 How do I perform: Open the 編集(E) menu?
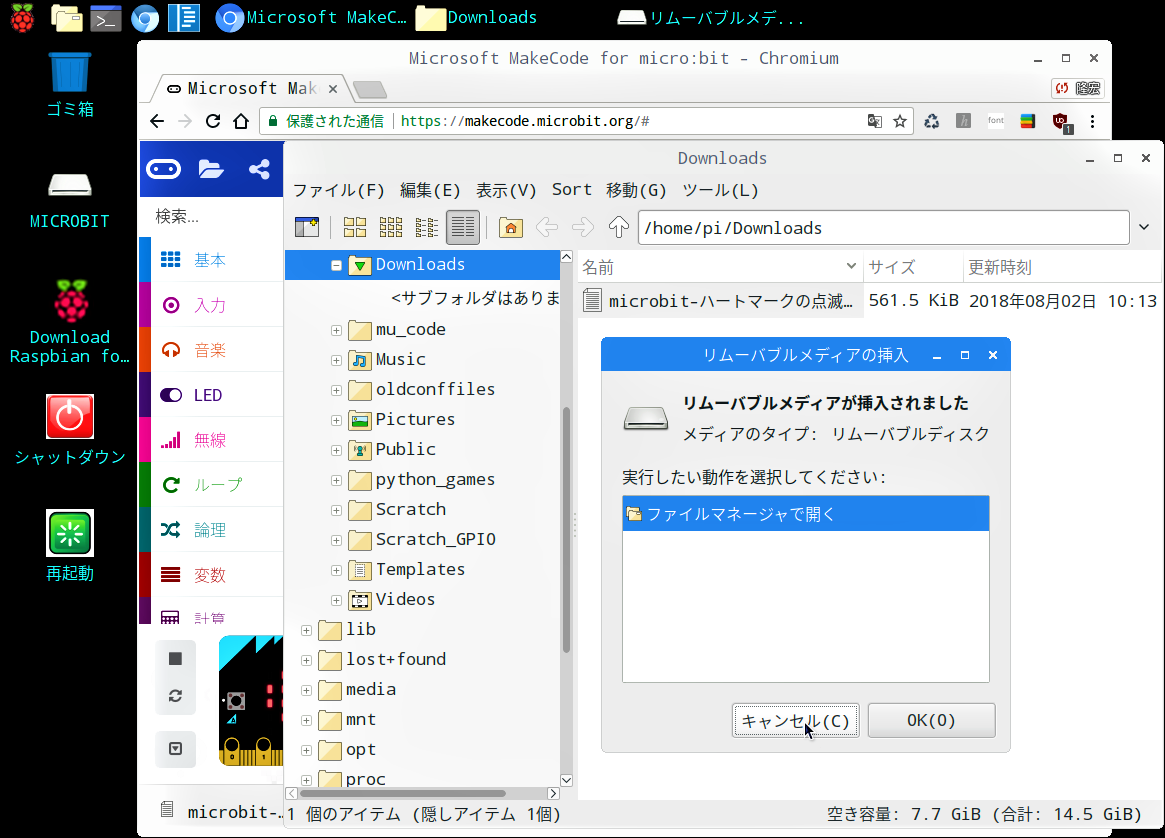(430, 190)
